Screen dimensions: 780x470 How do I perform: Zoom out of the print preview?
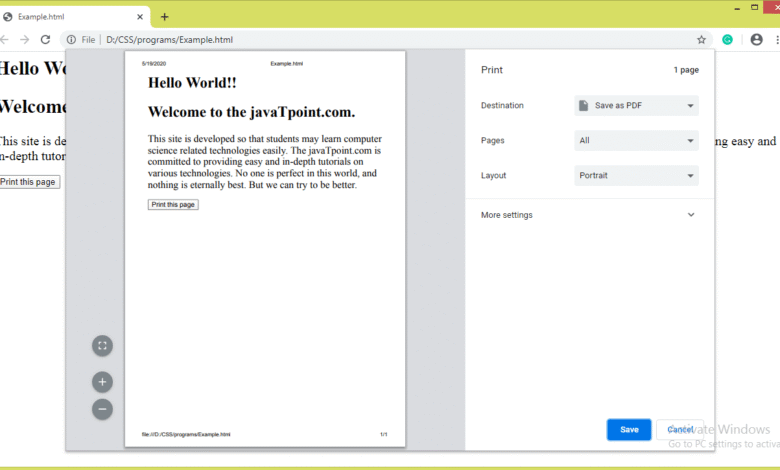[102, 409]
